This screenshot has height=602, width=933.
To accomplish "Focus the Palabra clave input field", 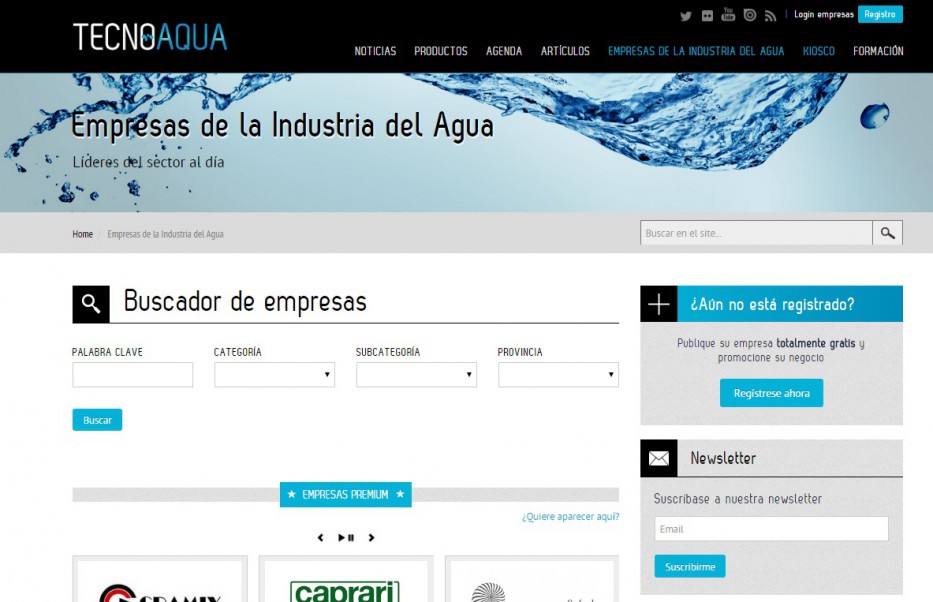I will click(x=132, y=375).
